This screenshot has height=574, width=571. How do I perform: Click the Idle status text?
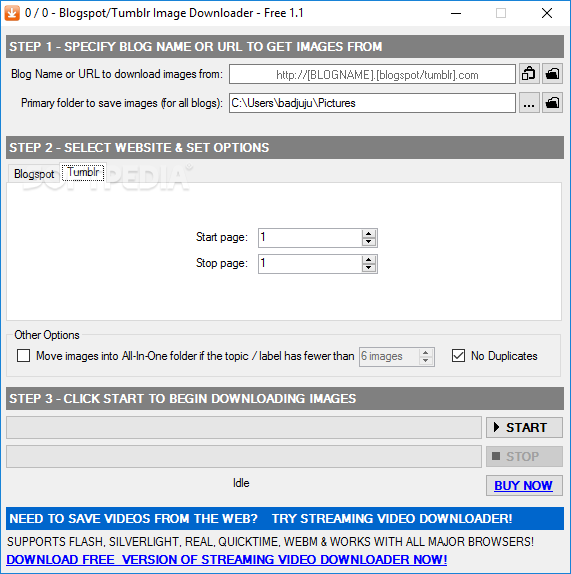tap(241, 483)
